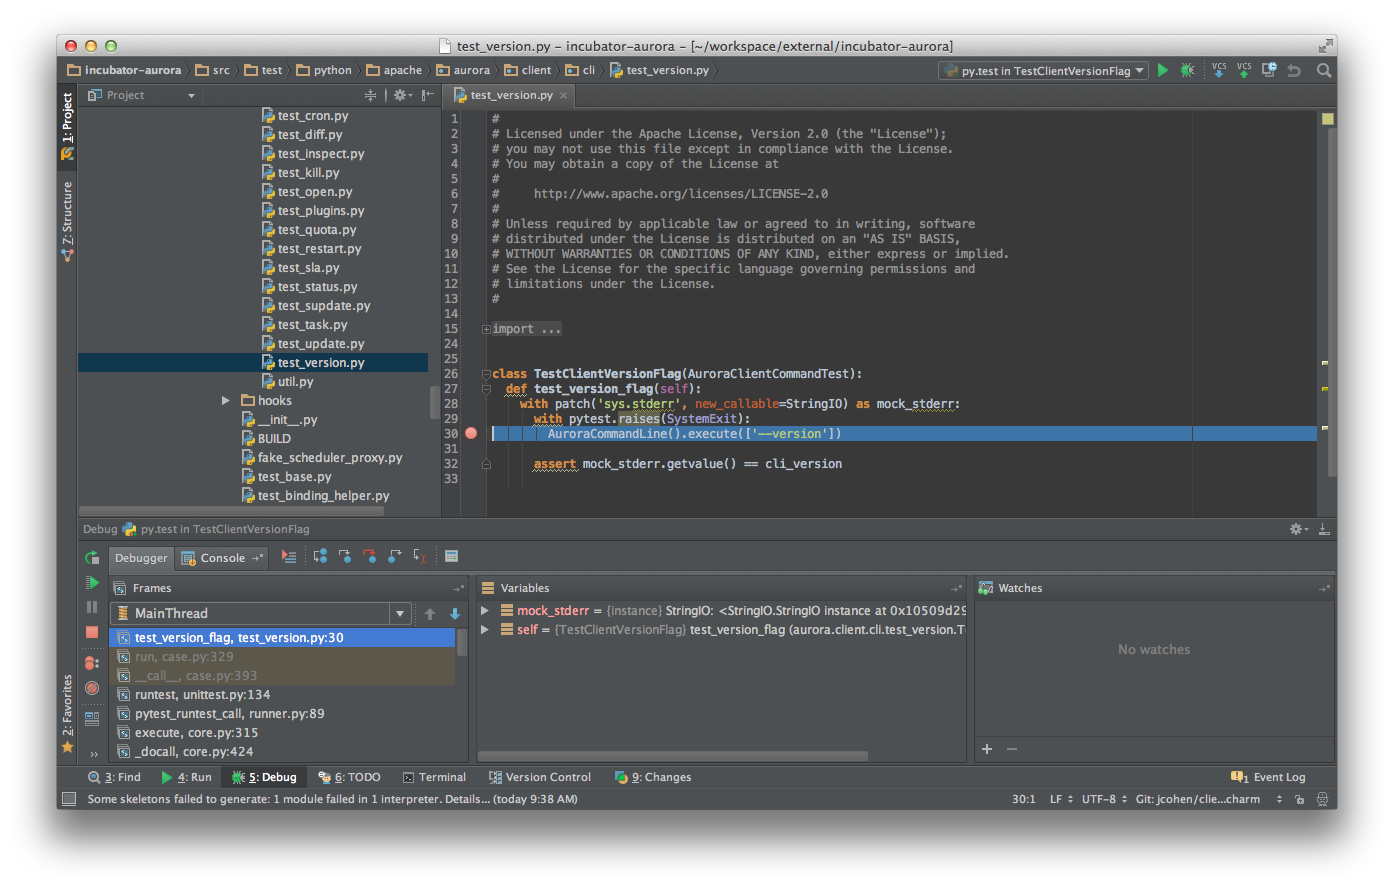Mute all breakpoints
This screenshot has width=1394, height=888.
coord(92,688)
